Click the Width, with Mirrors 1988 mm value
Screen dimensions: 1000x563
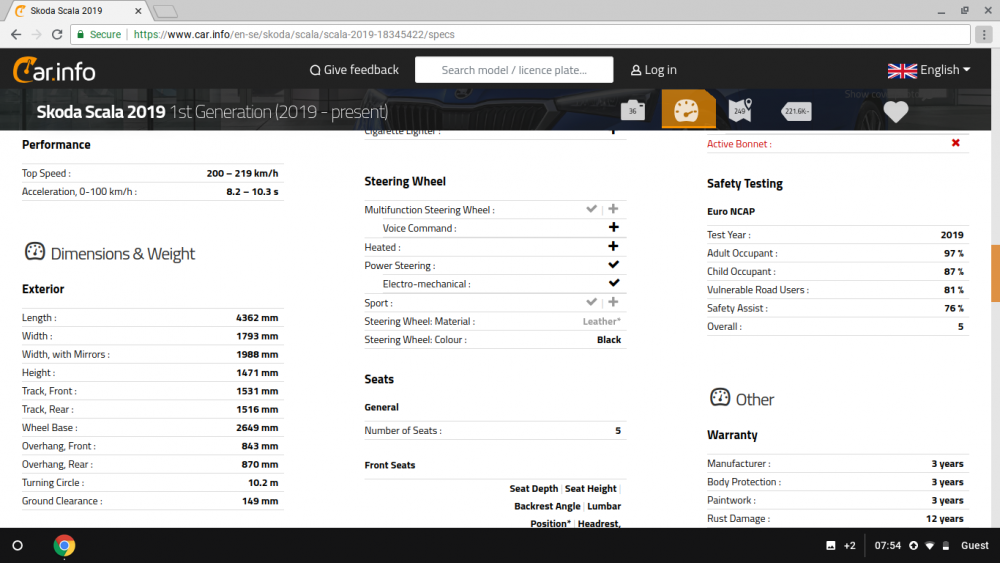click(x=257, y=355)
